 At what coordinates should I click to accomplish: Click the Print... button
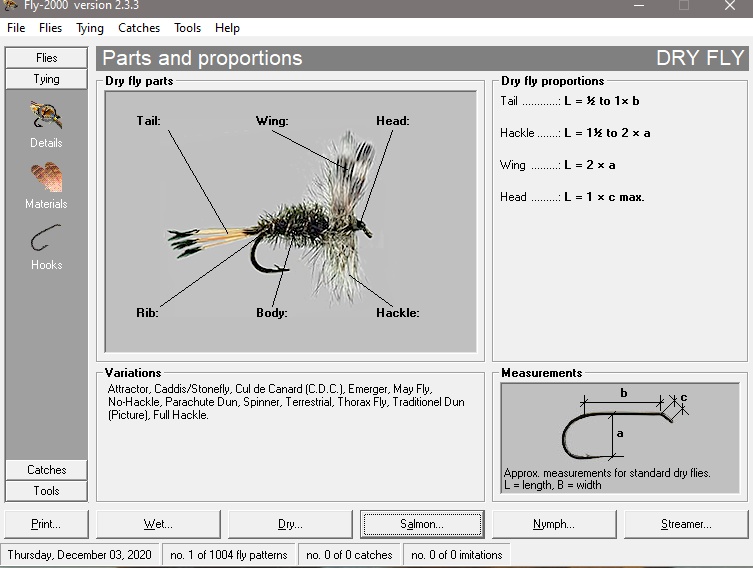point(46,524)
